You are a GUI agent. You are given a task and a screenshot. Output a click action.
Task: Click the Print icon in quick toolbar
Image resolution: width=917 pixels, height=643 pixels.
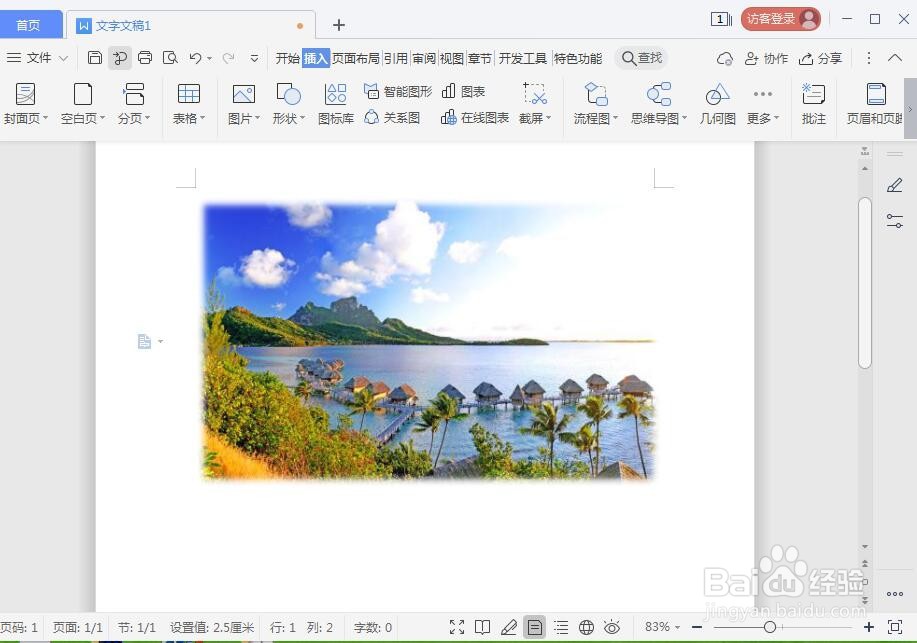tap(145, 57)
